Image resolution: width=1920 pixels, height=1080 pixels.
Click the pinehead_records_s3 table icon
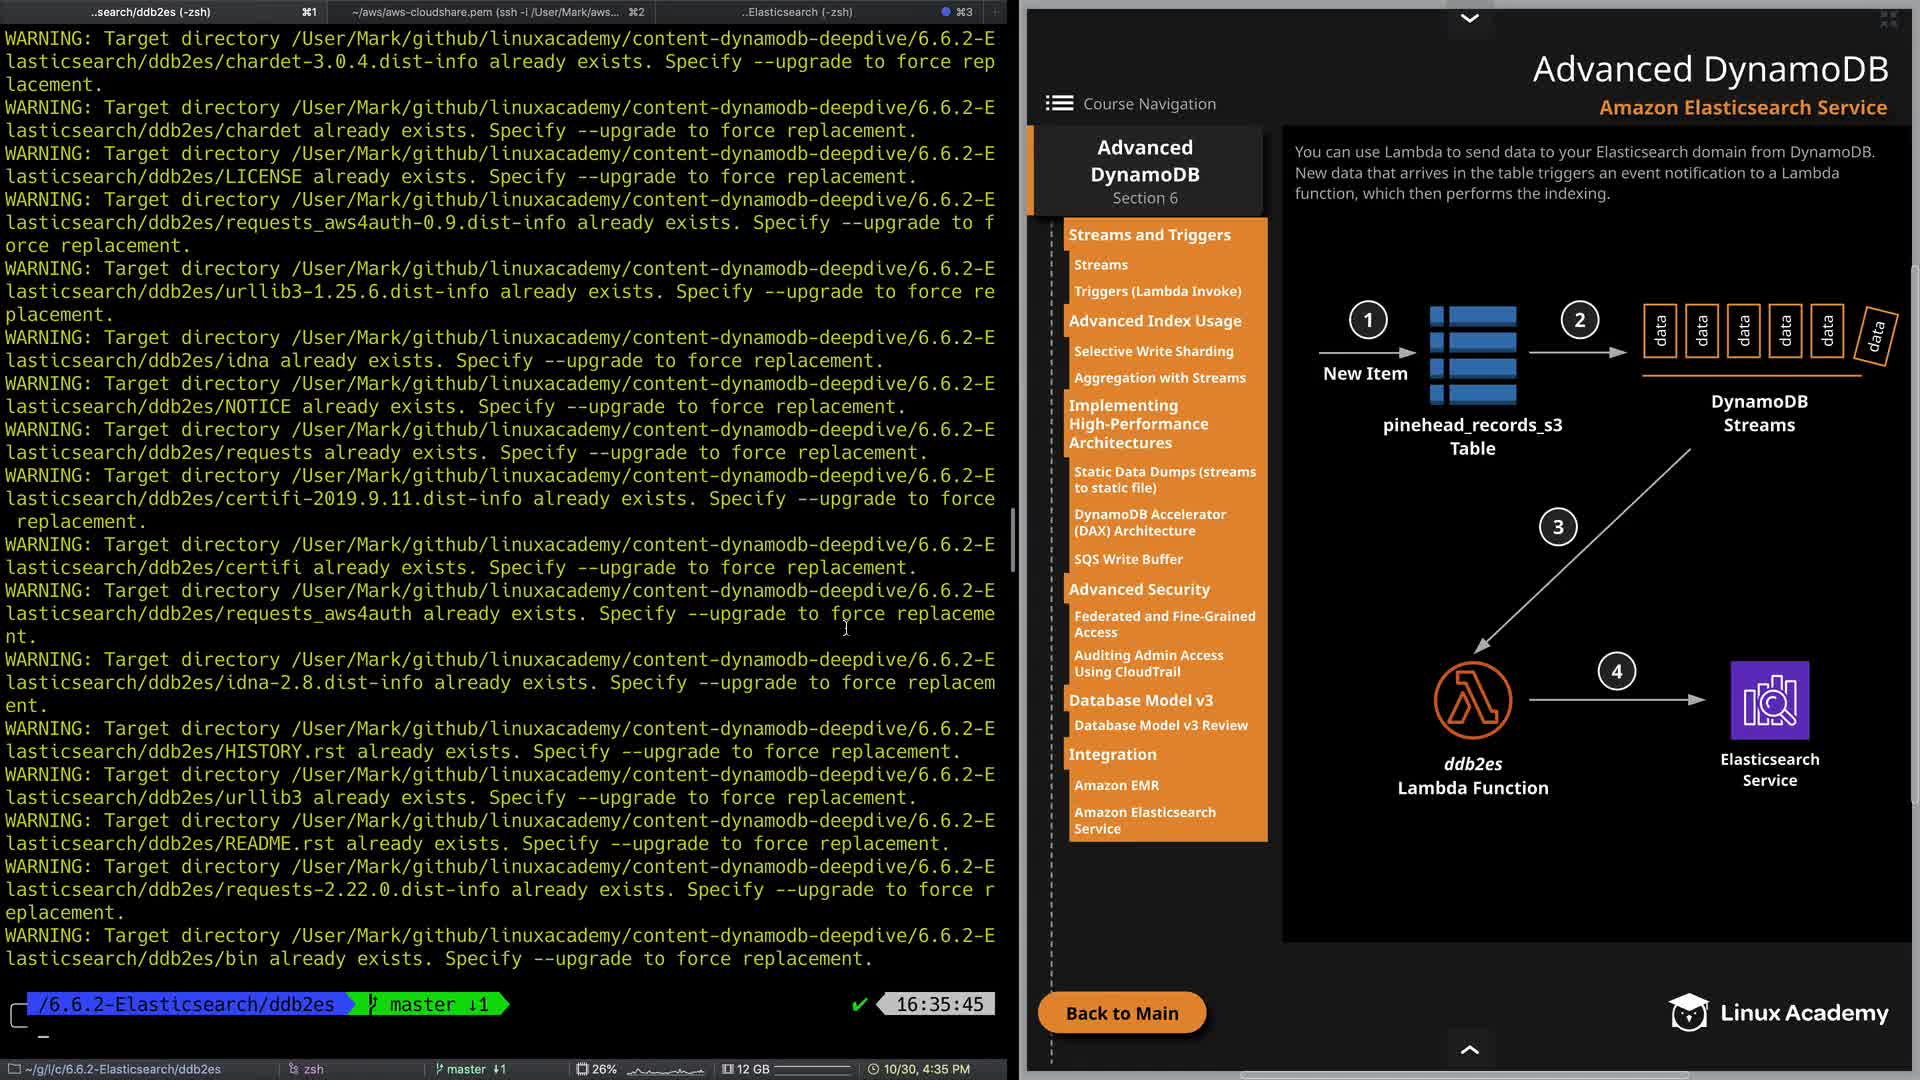[1473, 354]
